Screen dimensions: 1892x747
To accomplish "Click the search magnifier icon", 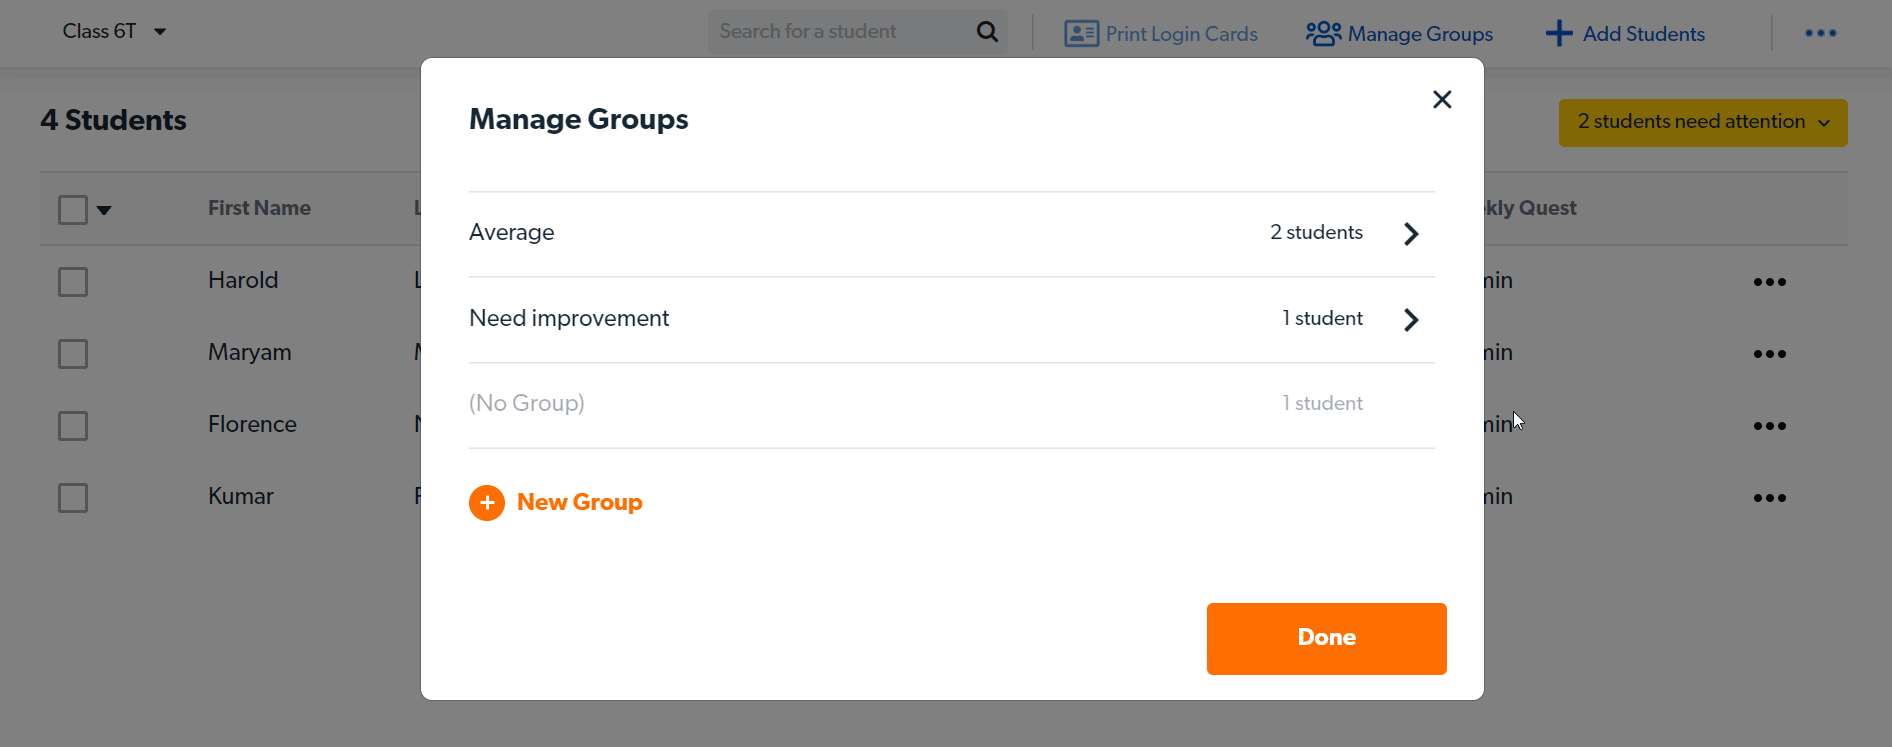I will point(986,31).
